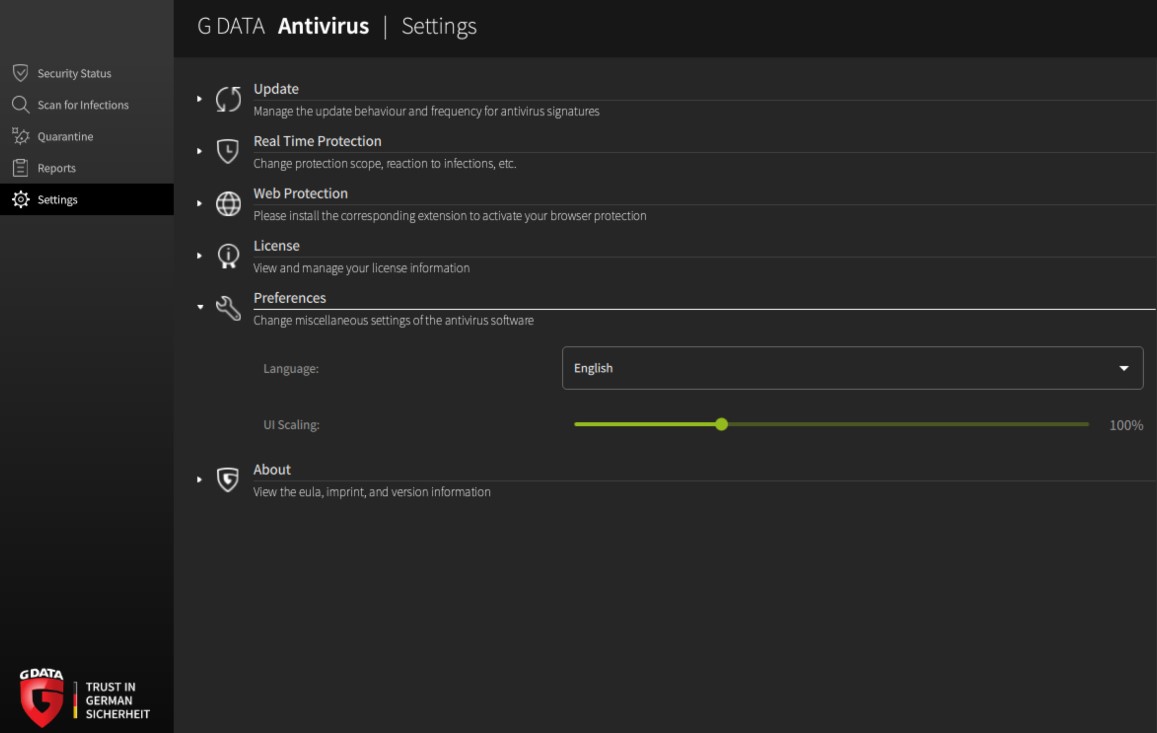The width and height of the screenshot is (1157, 733).
Task: Click the Reports clipboard icon
Action: [x=21, y=168]
